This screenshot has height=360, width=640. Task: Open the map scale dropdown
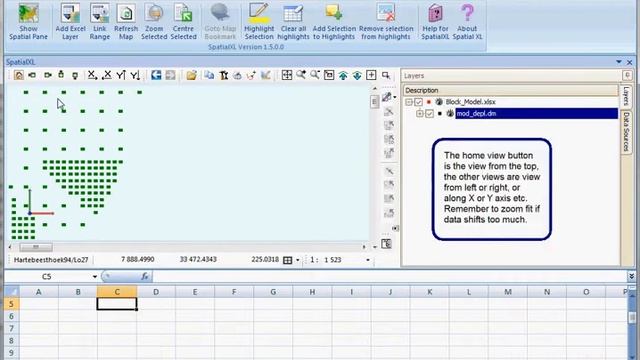tap(368, 260)
